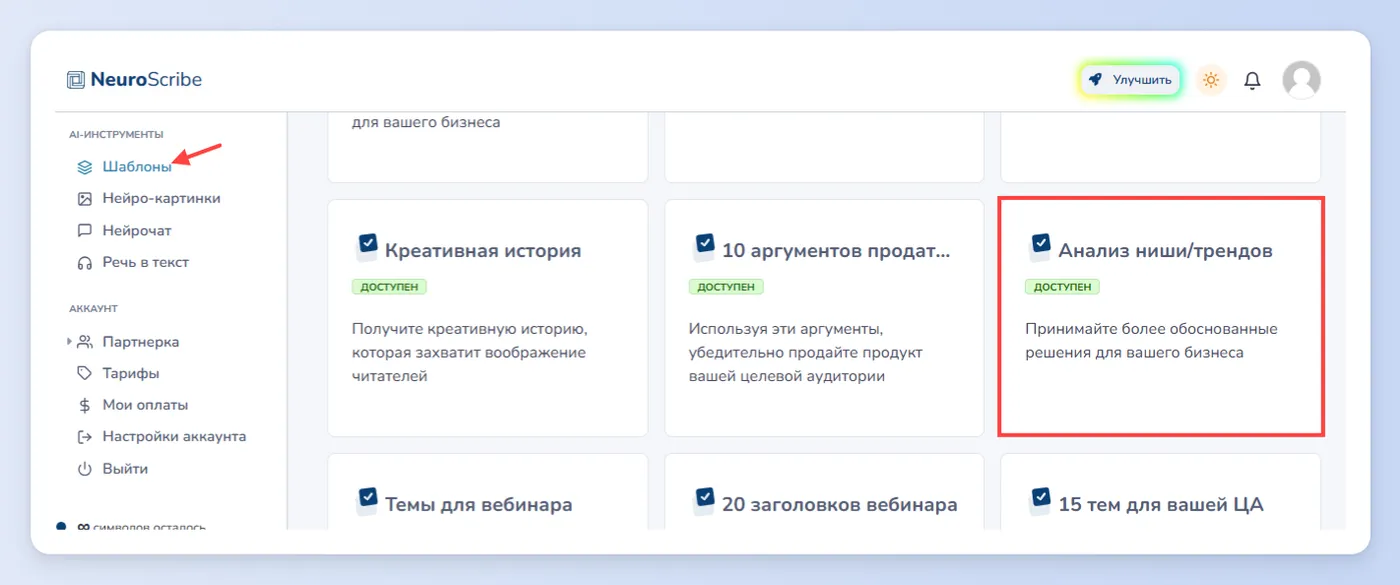Viewport: 1400px width, 585px height.
Task: Open Настройки аккаунта
Action: coord(174,437)
